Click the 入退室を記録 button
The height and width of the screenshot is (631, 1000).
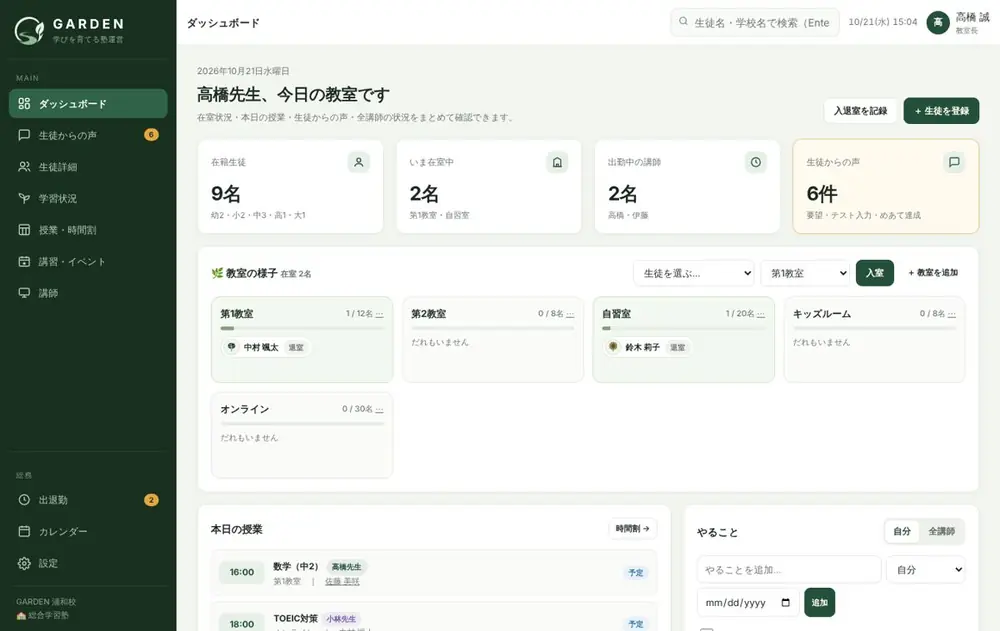(x=860, y=111)
